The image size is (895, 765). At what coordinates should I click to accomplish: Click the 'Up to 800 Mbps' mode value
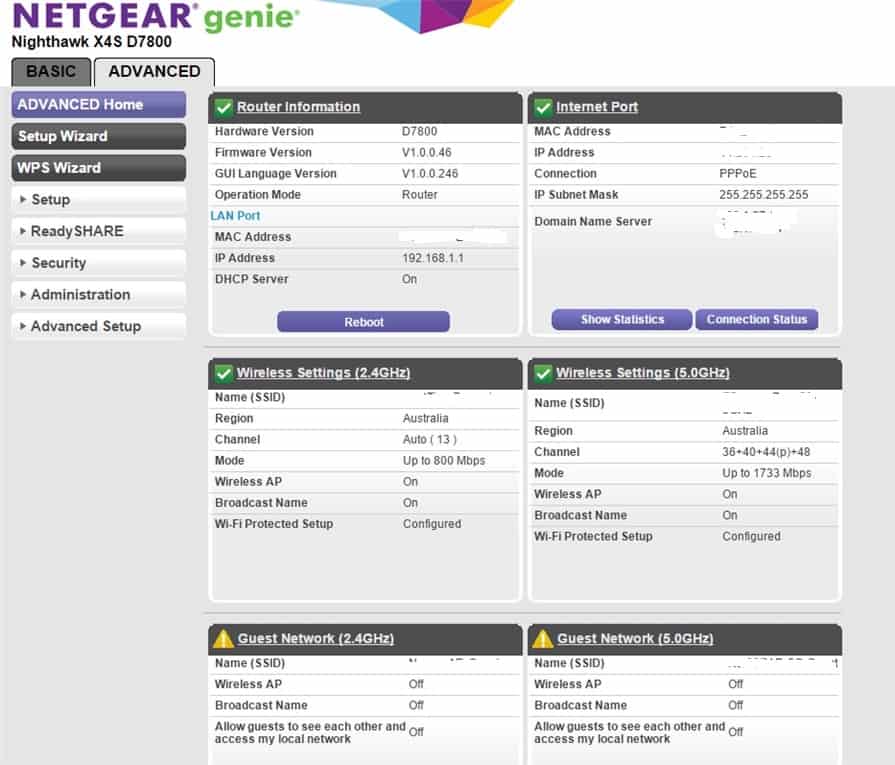tap(444, 461)
